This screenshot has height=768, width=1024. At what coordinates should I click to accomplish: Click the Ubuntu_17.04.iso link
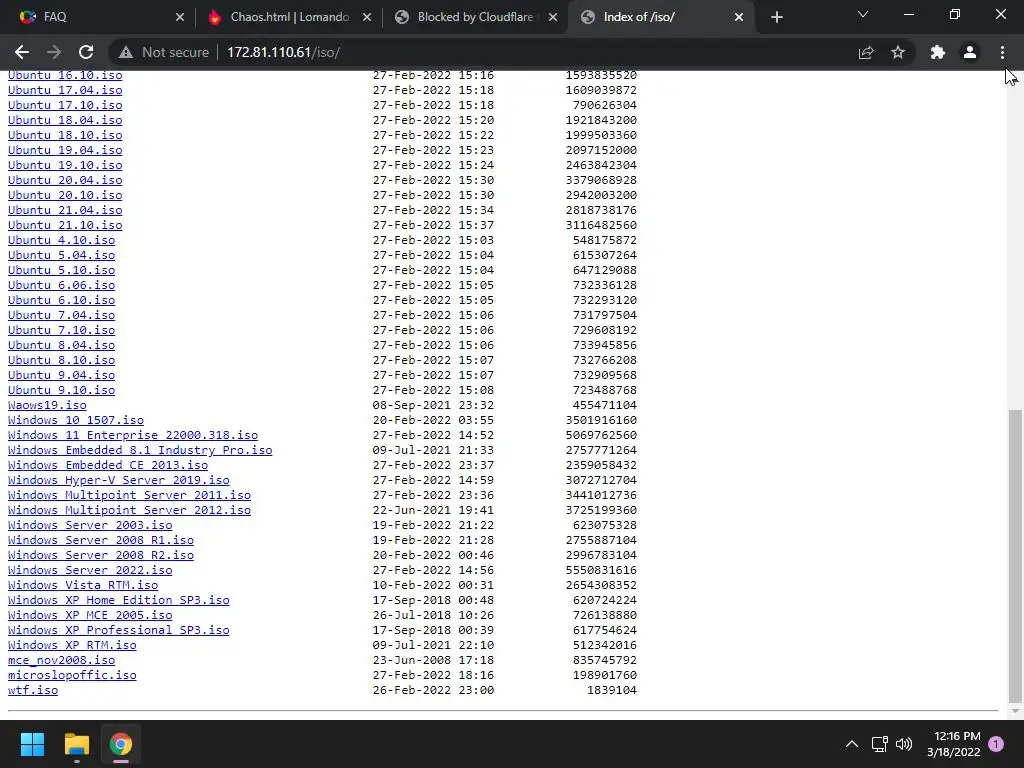(65, 90)
